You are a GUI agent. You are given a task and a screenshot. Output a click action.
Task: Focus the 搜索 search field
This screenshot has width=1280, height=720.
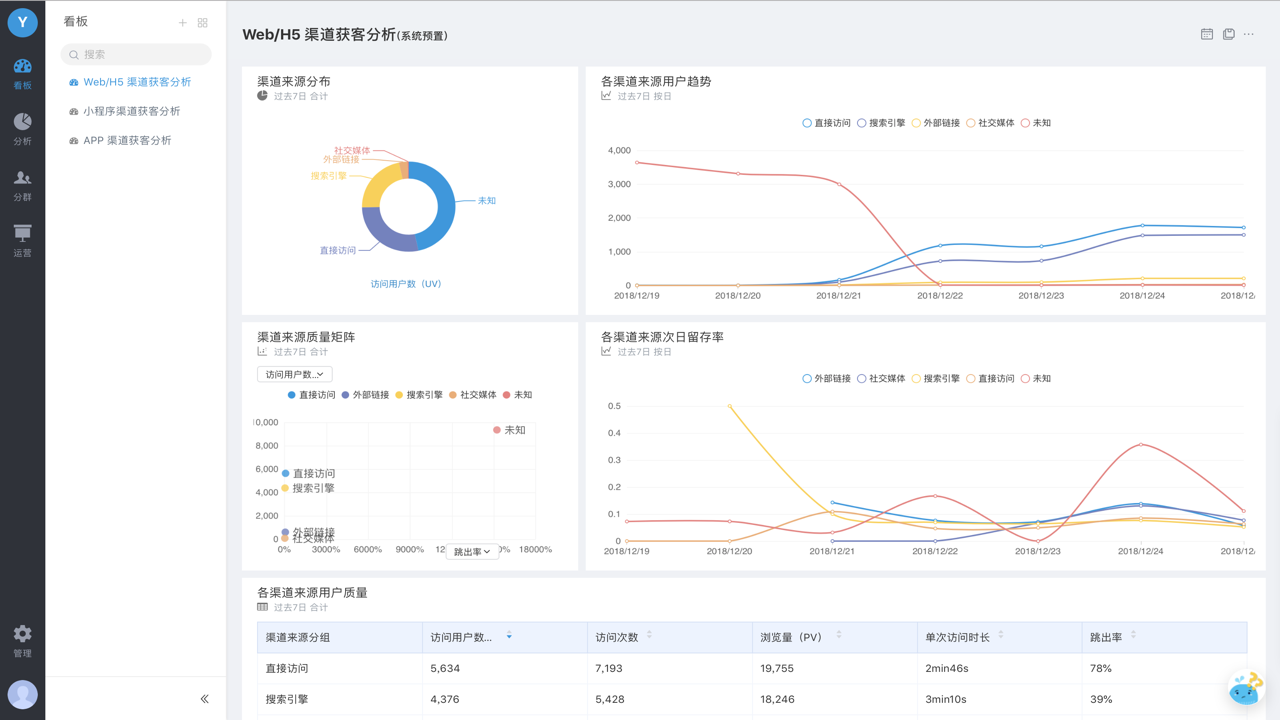pyautogui.click(x=136, y=54)
